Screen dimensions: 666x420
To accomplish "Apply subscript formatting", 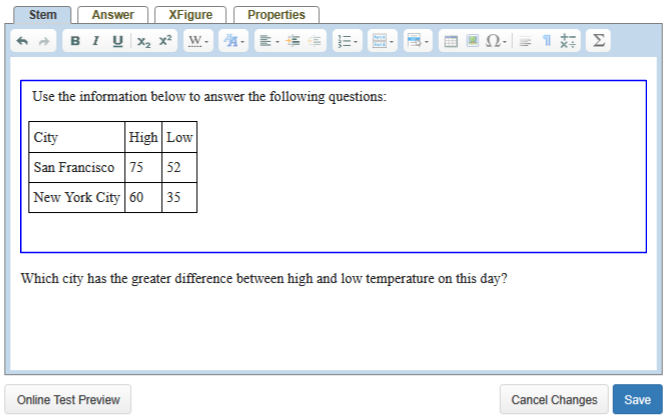I will click(144, 41).
